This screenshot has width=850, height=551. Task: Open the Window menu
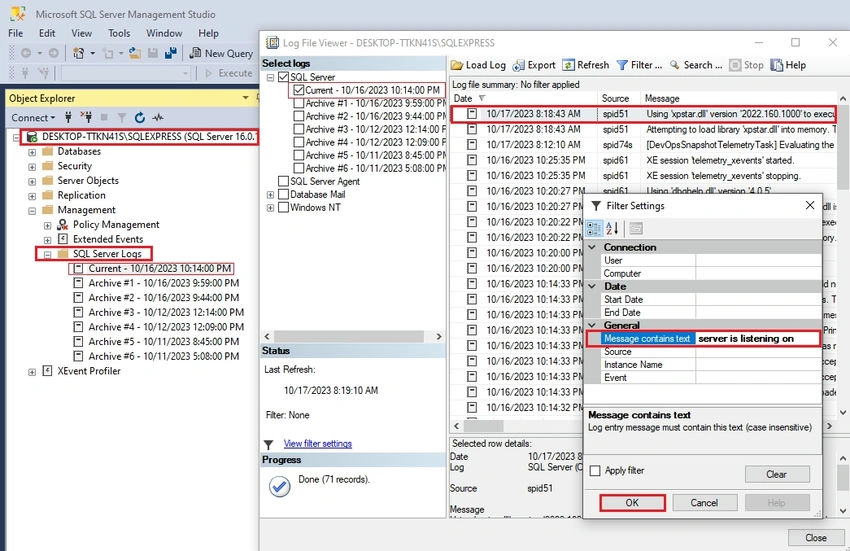(x=164, y=33)
